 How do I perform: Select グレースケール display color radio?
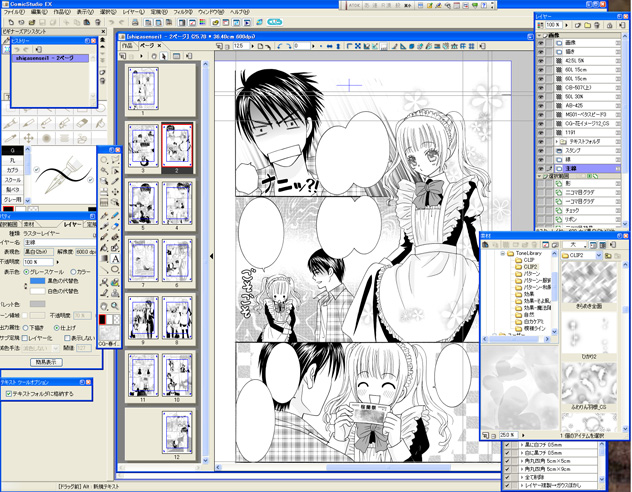coord(27,272)
